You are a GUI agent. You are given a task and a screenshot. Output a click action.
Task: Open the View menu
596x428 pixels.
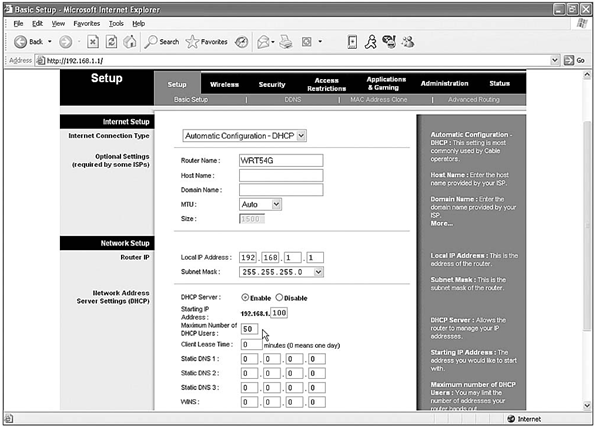pyautogui.click(x=58, y=24)
